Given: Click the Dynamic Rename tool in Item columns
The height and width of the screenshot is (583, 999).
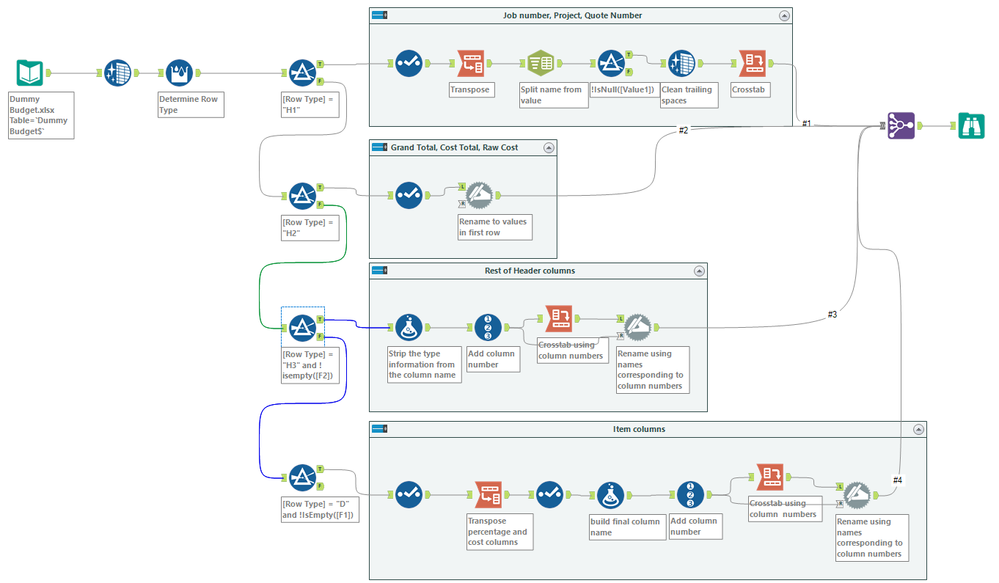Looking at the screenshot, I should click(x=857, y=494).
